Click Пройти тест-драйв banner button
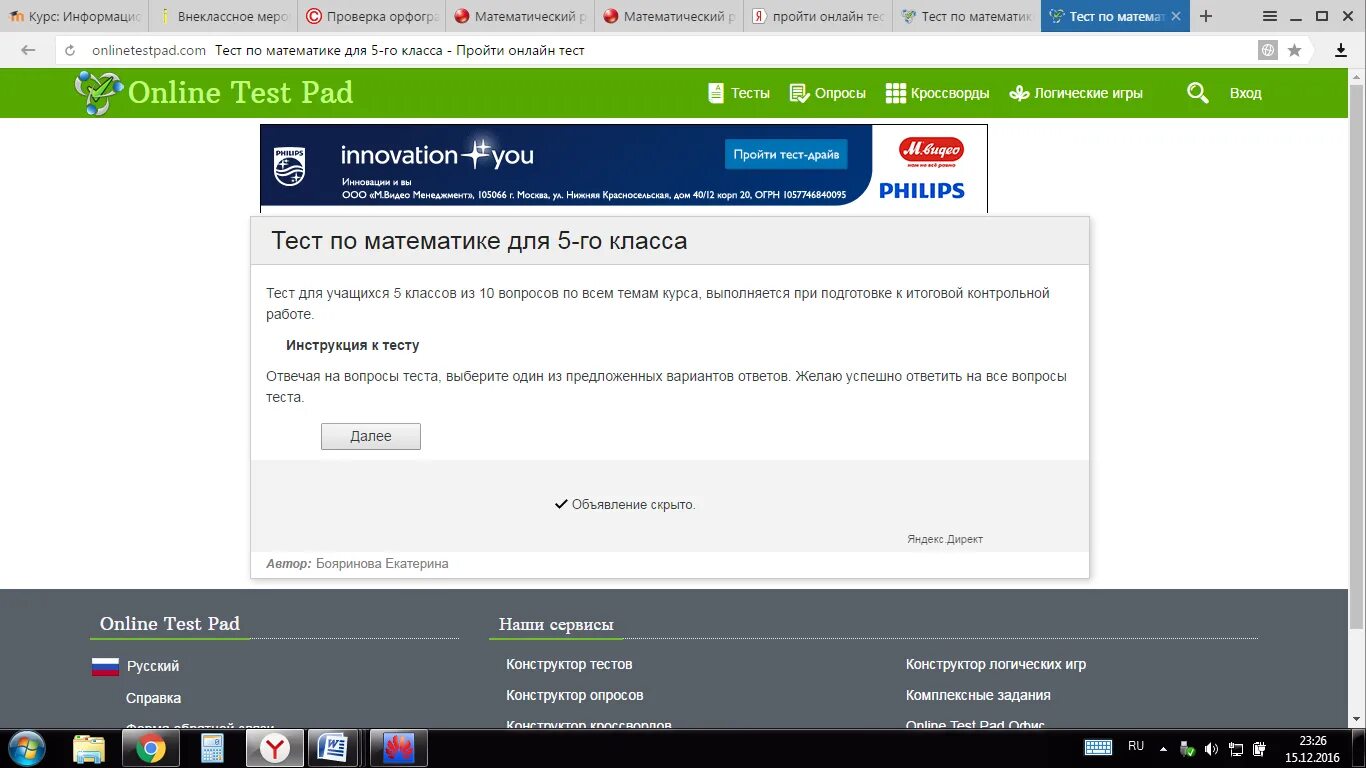 [x=786, y=154]
